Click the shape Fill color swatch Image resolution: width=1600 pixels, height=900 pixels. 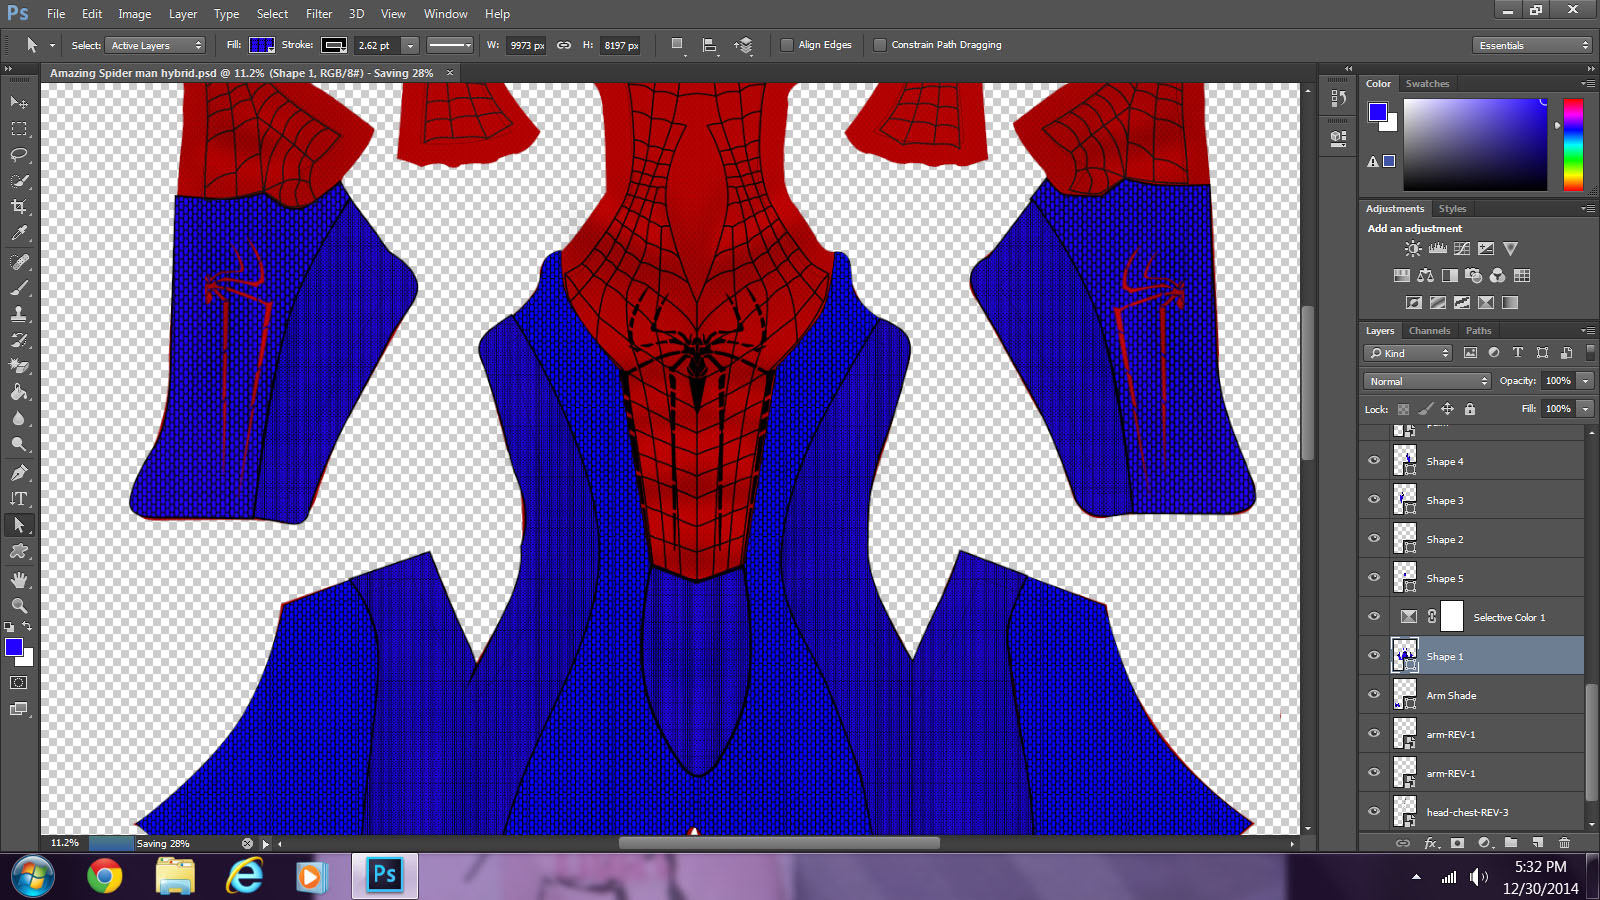[262, 45]
